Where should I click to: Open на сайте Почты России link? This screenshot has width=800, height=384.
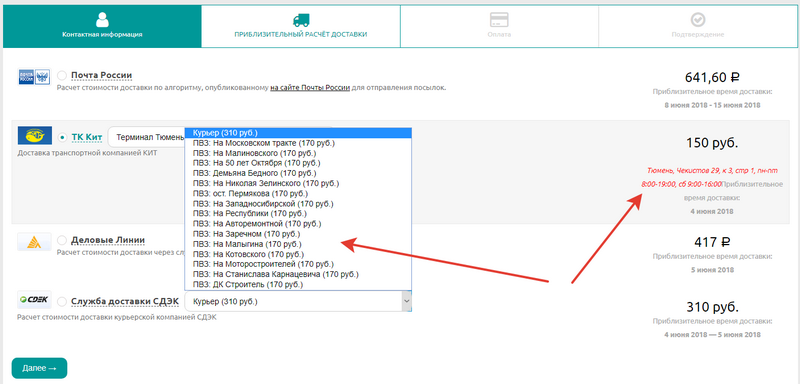point(310,88)
